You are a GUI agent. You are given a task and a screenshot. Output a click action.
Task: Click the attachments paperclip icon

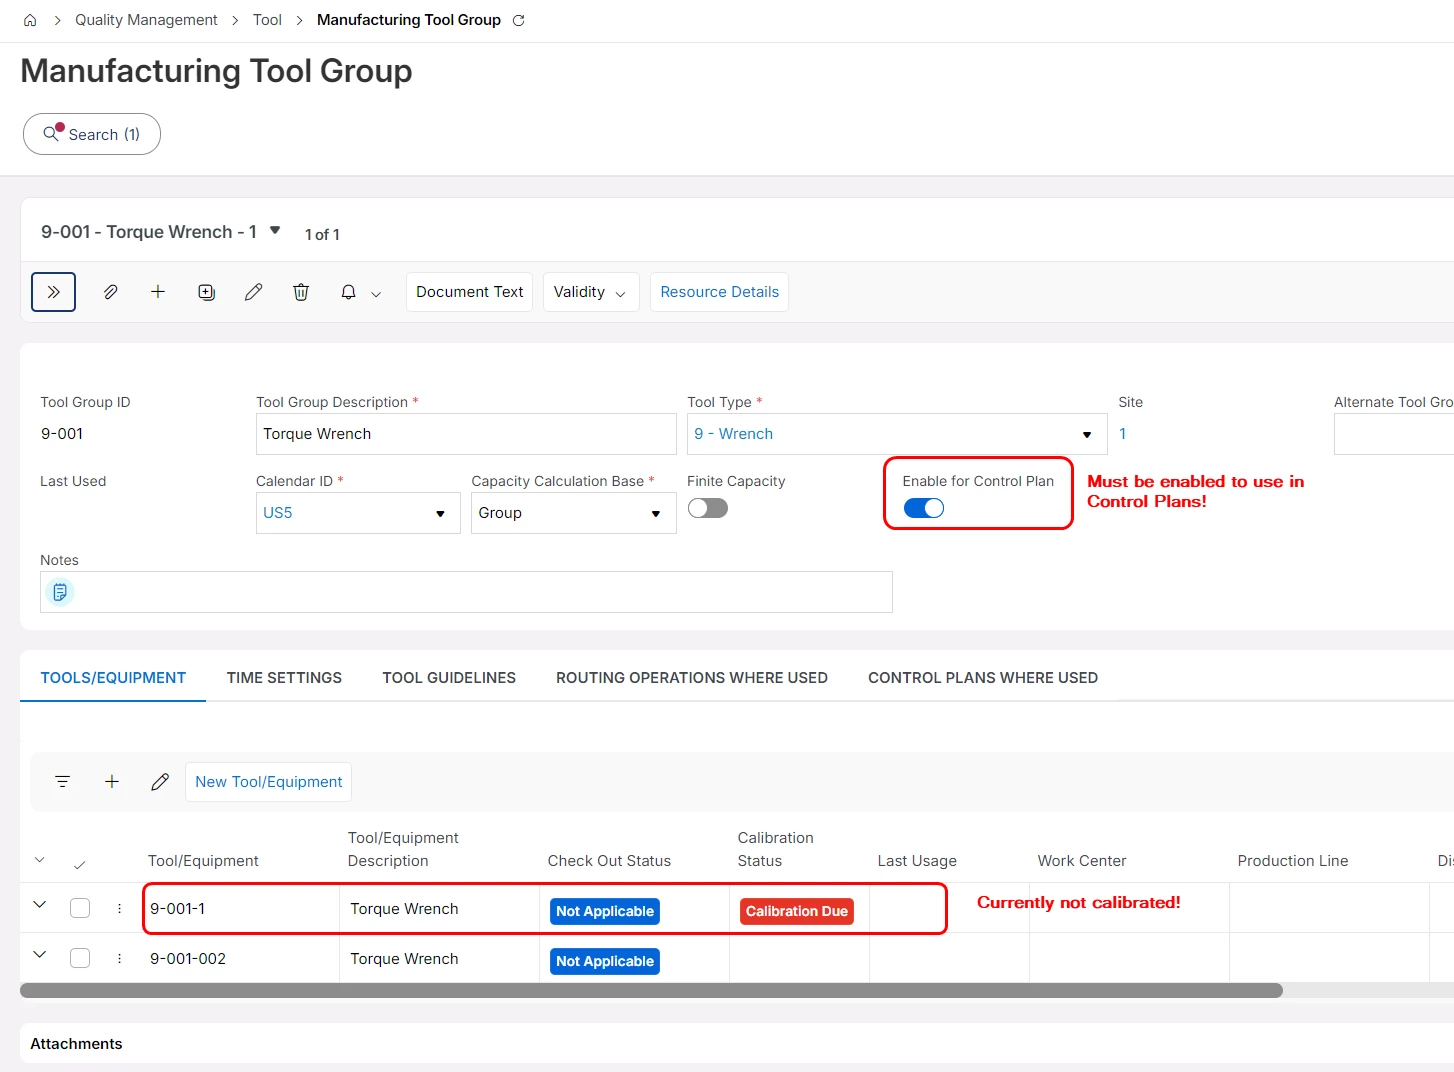click(x=111, y=292)
